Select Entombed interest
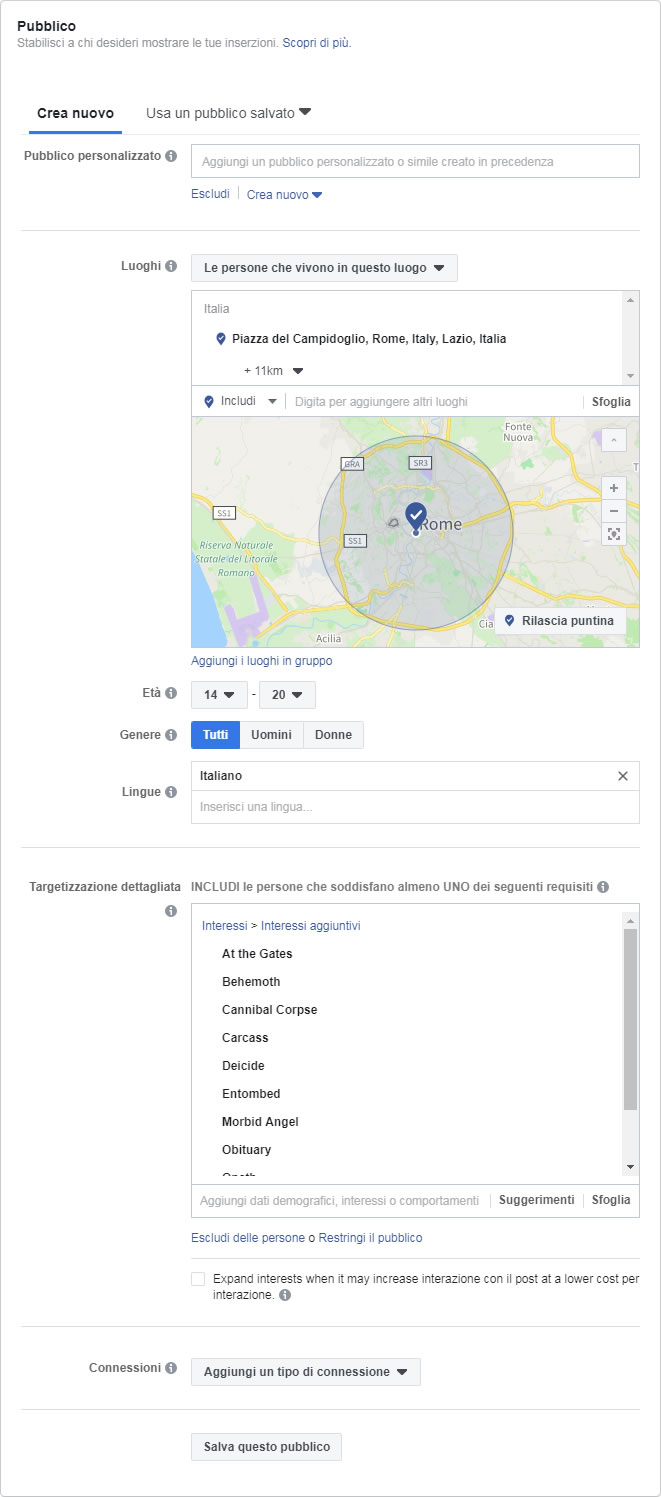 251,1094
